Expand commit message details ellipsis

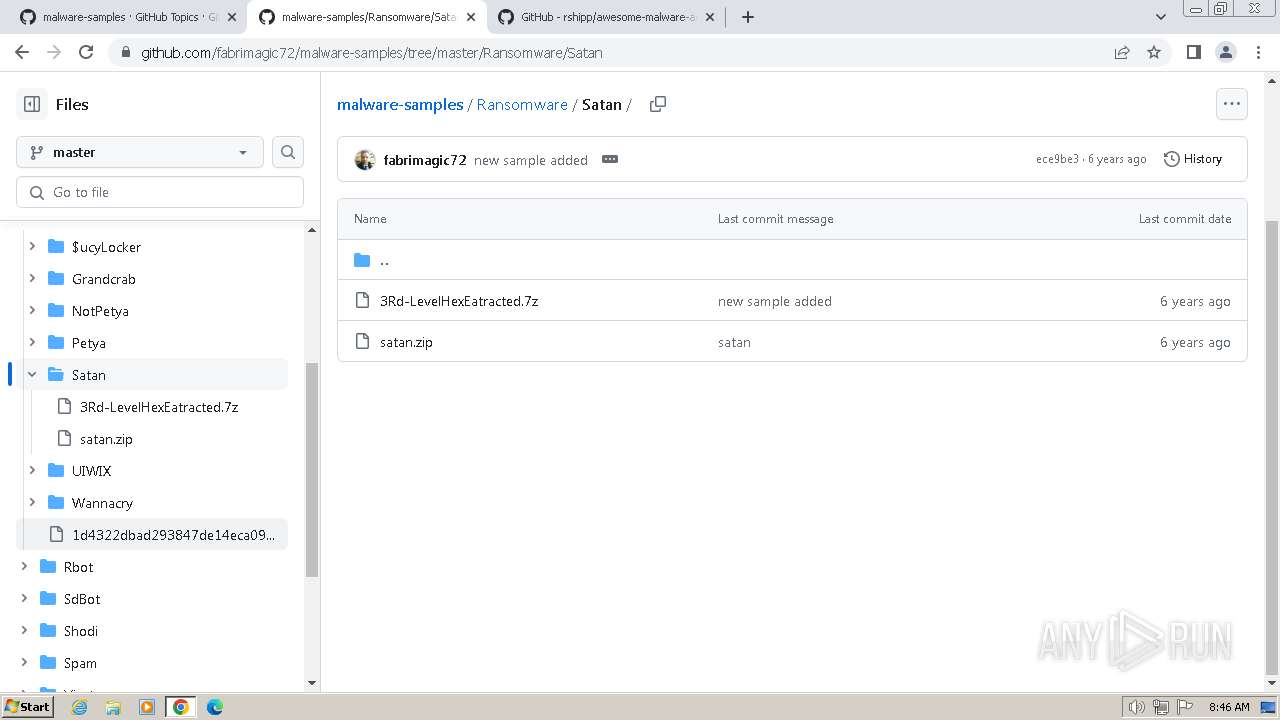(610, 160)
